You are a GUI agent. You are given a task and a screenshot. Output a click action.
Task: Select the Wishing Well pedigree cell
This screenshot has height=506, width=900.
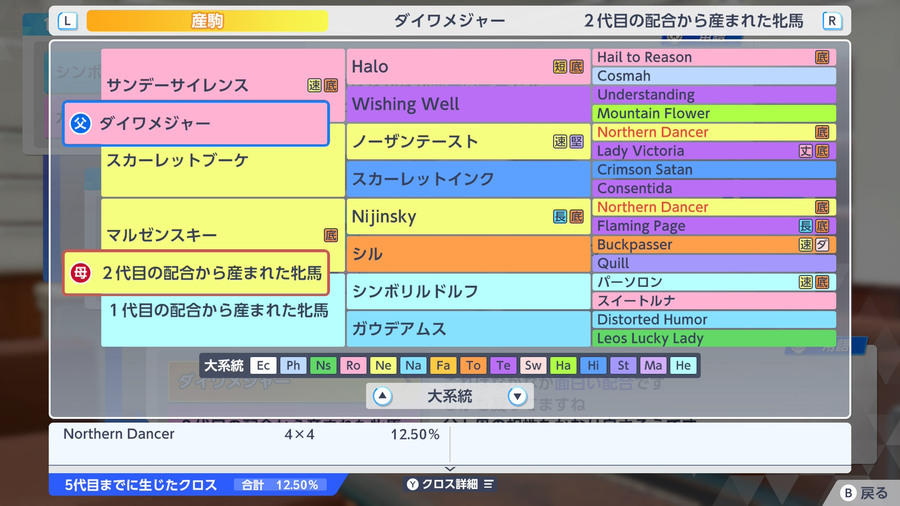(x=468, y=104)
